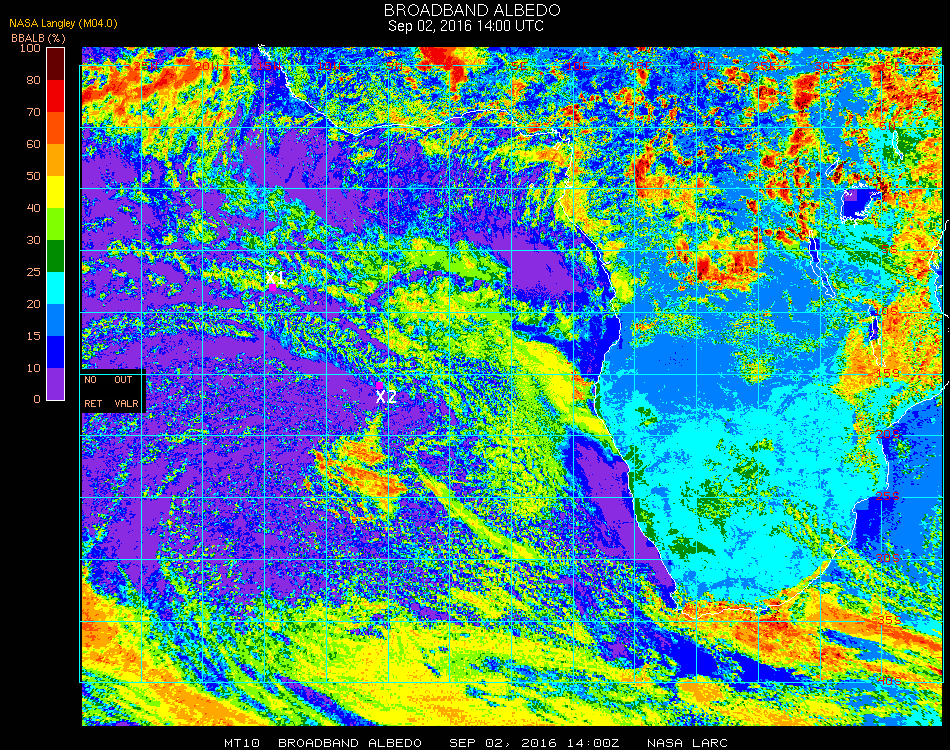Click the dark blue lake near 35E
The width and height of the screenshot is (950, 750).
[x=858, y=203]
